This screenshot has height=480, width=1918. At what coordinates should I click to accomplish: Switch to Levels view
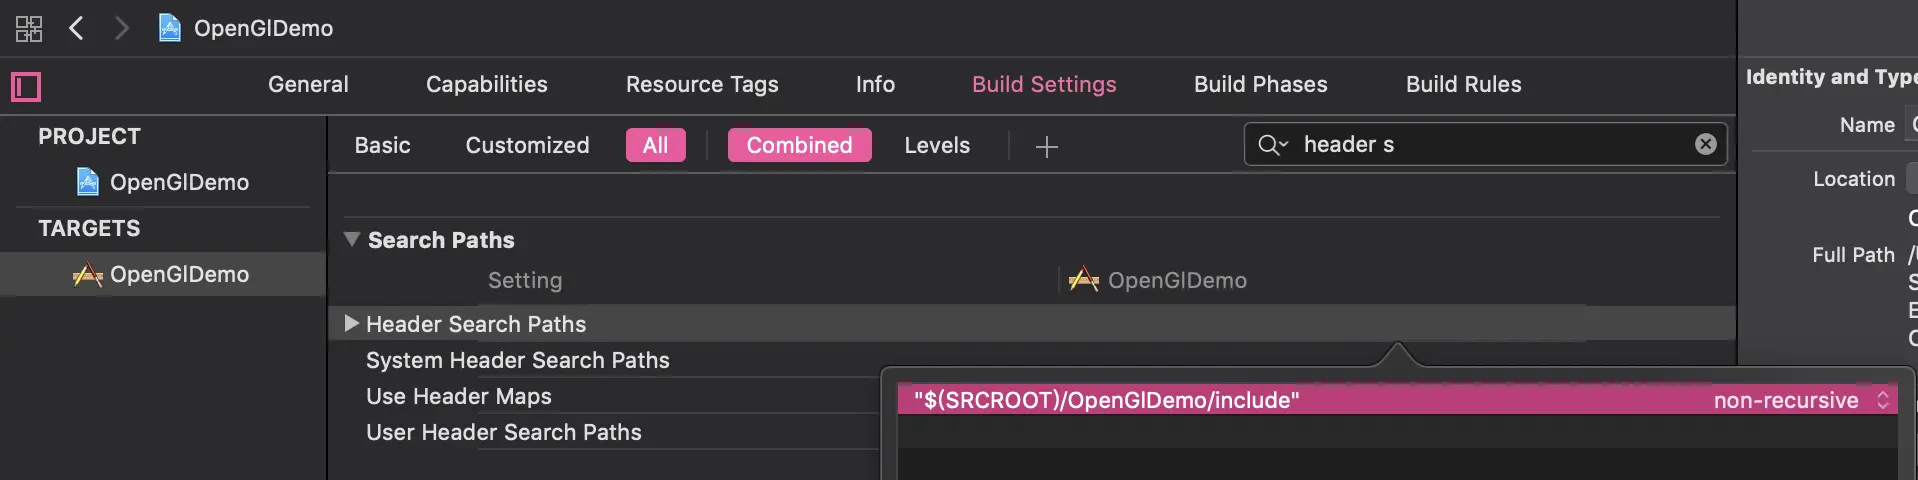pos(936,145)
